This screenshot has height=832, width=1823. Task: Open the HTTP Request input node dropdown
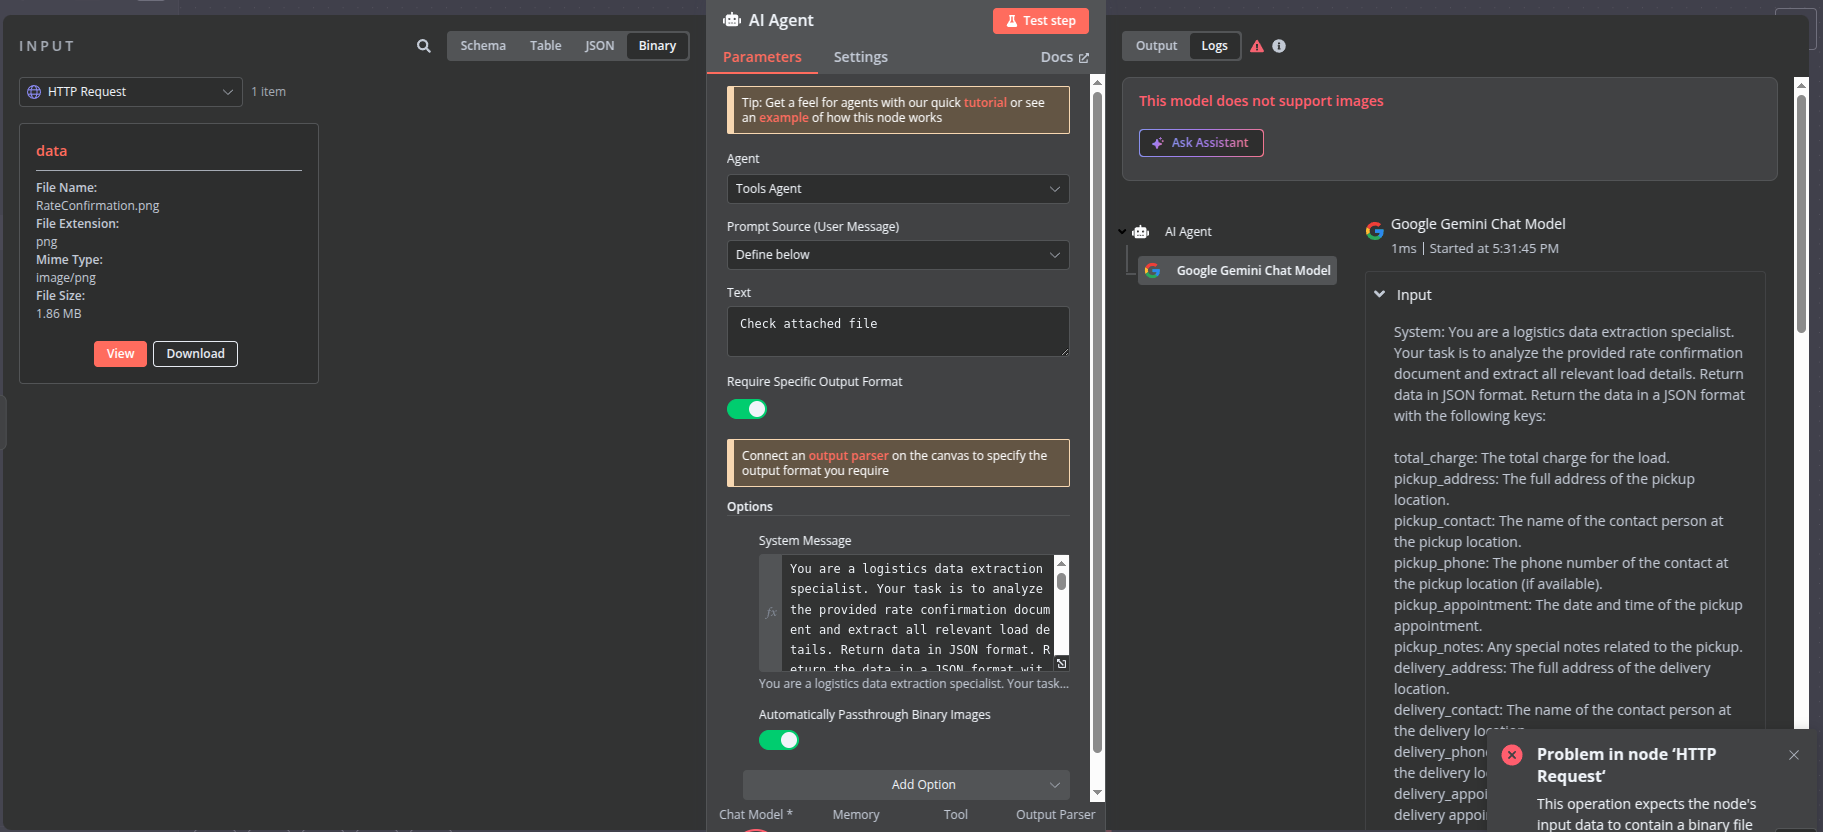(x=131, y=92)
